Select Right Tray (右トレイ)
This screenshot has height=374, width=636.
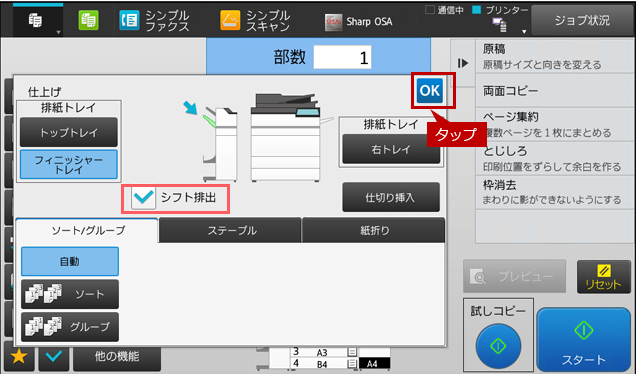[x=391, y=149]
